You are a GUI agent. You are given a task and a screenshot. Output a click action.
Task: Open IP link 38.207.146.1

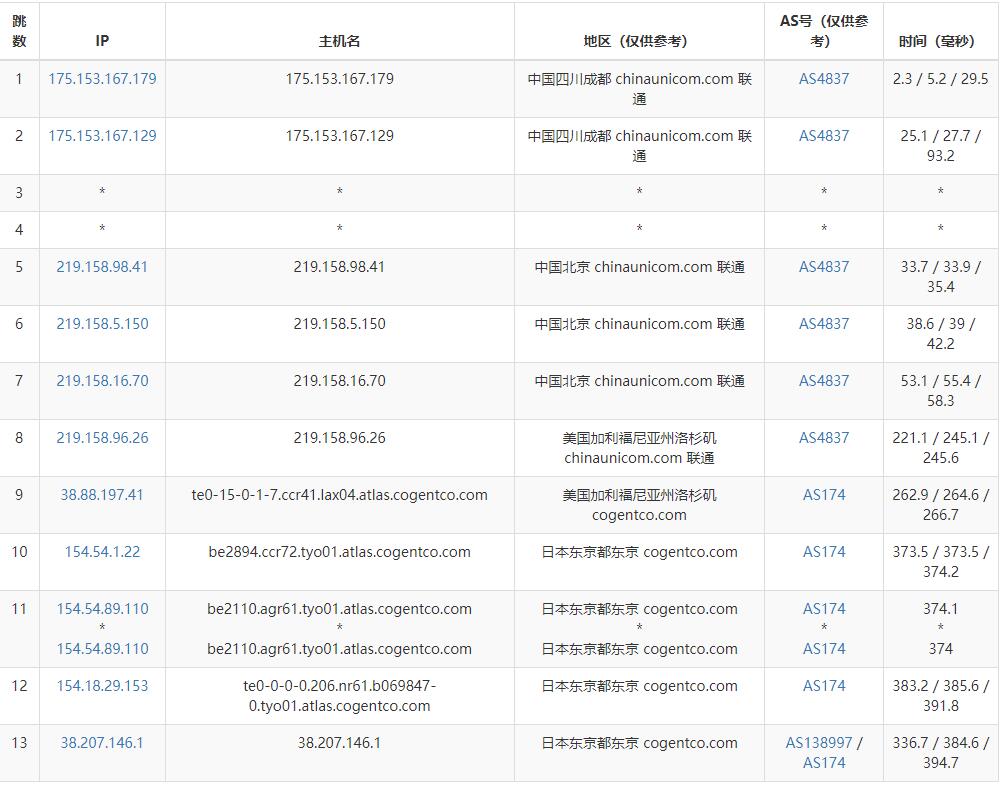coord(102,742)
